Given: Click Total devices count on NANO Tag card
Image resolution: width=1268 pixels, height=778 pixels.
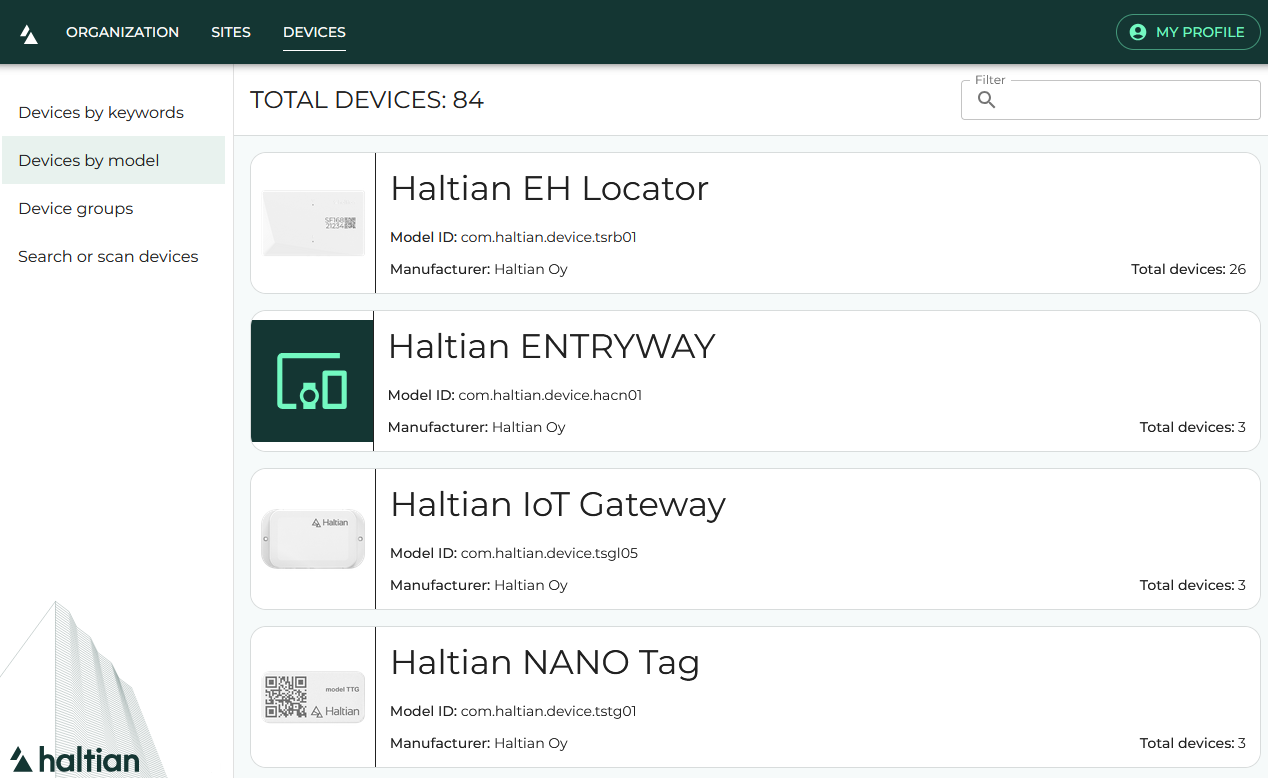Looking at the screenshot, I should click(1193, 743).
